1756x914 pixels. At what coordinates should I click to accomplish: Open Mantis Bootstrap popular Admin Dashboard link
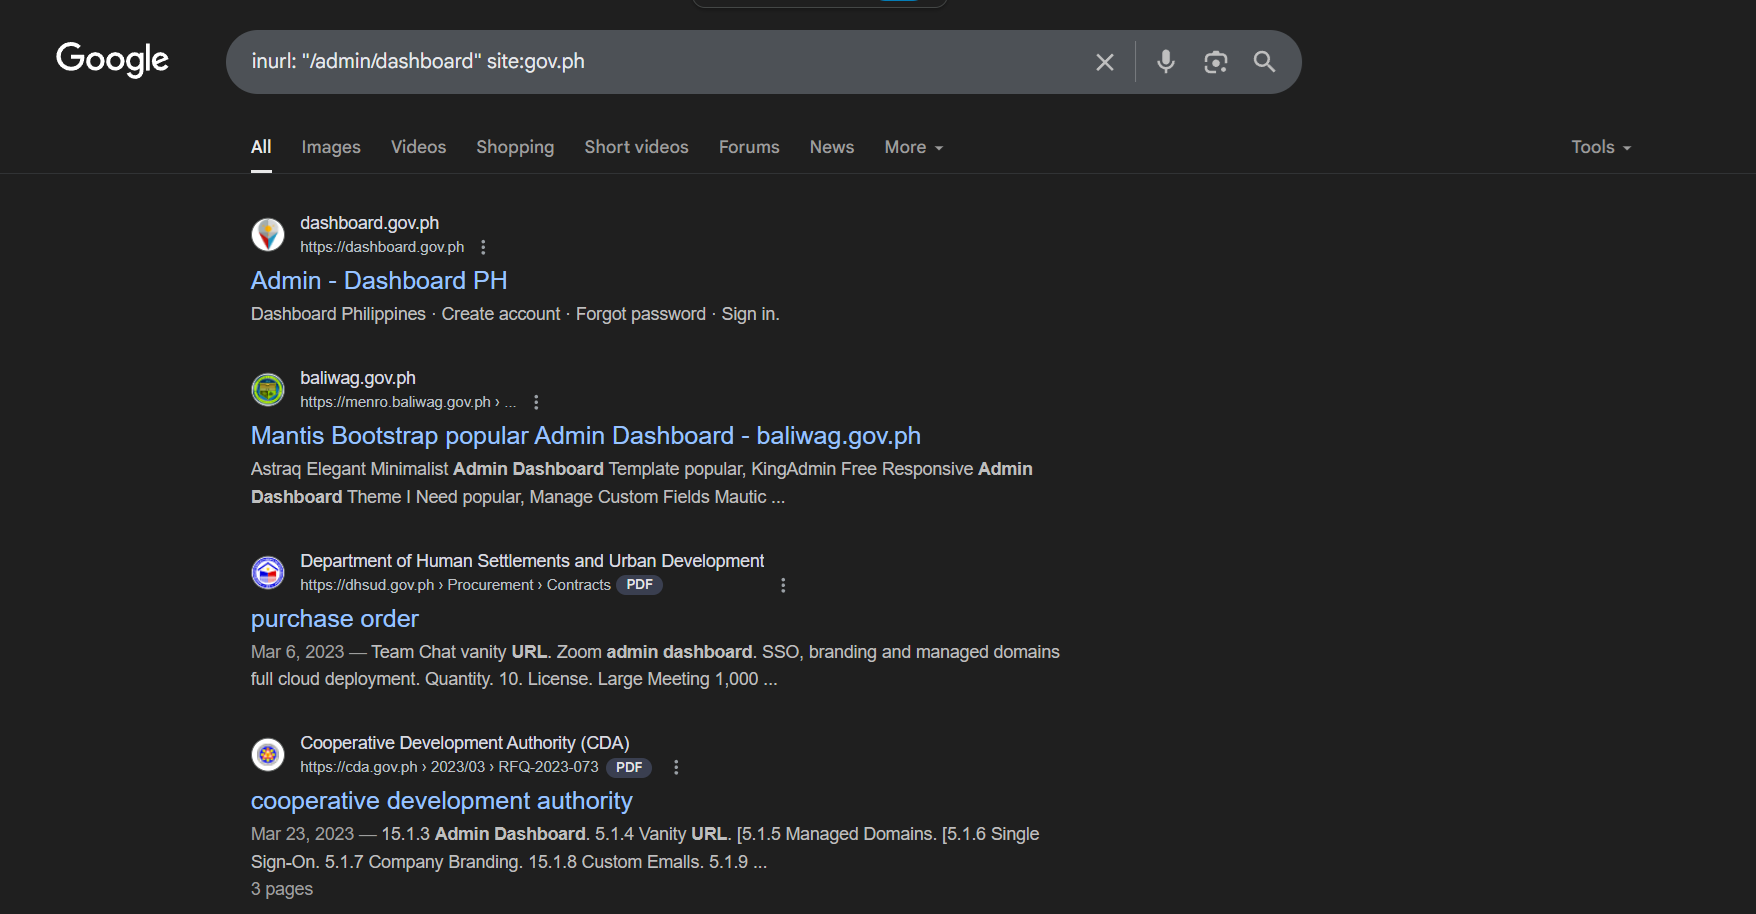[586, 436]
